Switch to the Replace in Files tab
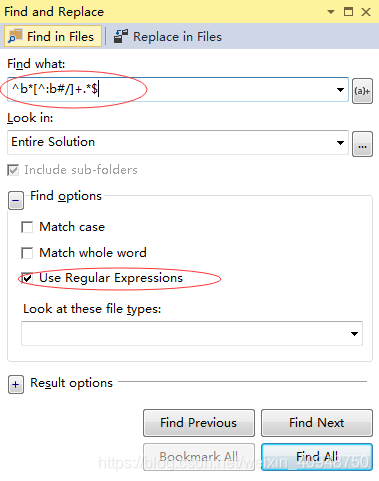This screenshot has height=481, width=379. click(x=168, y=36)
